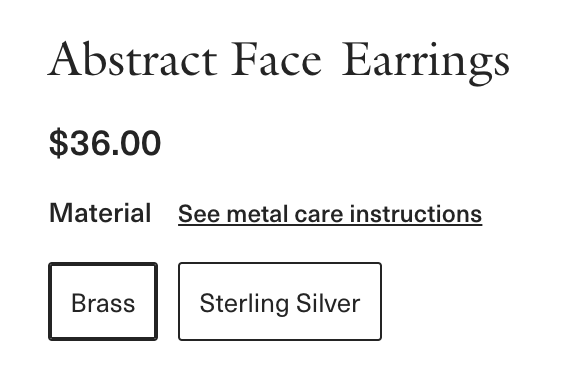576x388 pixels.
Task: Click the Material label
Action: coord(100,213)
